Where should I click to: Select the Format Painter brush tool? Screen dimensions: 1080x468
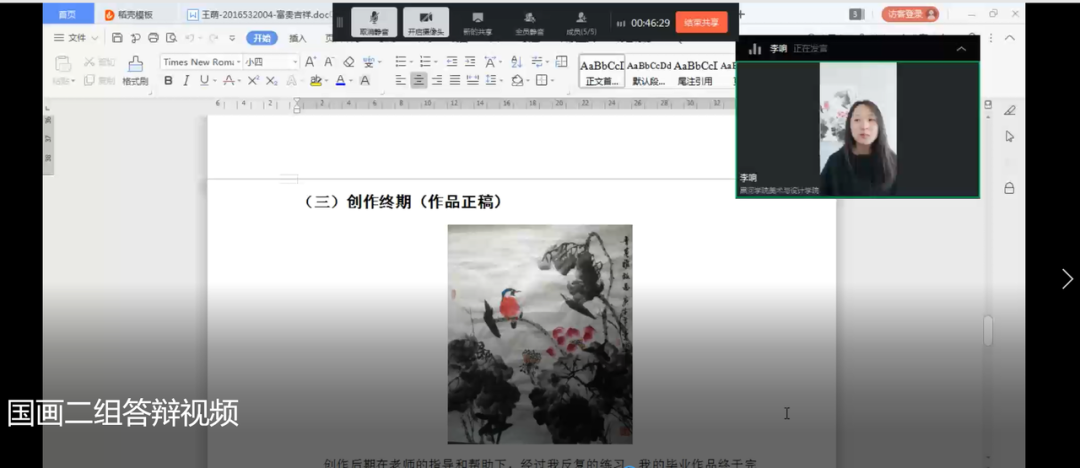tap(135, 69)
